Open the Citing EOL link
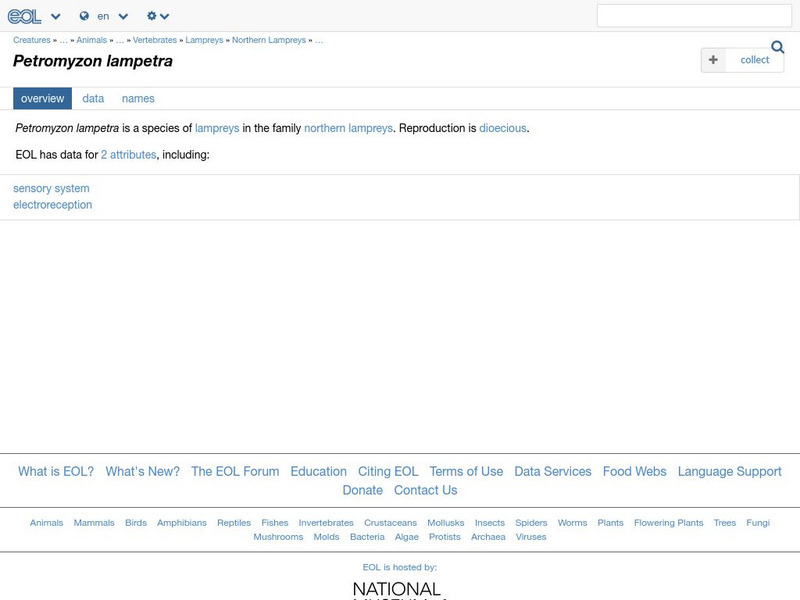 pos(388,471)
